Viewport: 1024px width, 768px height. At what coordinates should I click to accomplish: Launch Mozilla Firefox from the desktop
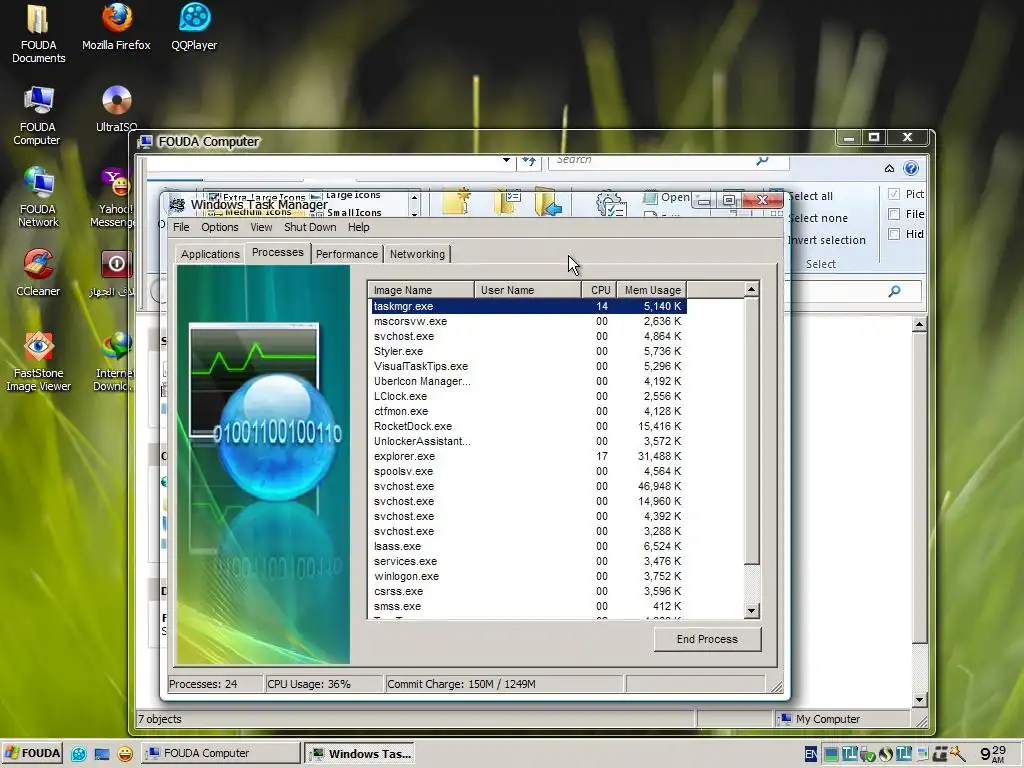(116, 27)
